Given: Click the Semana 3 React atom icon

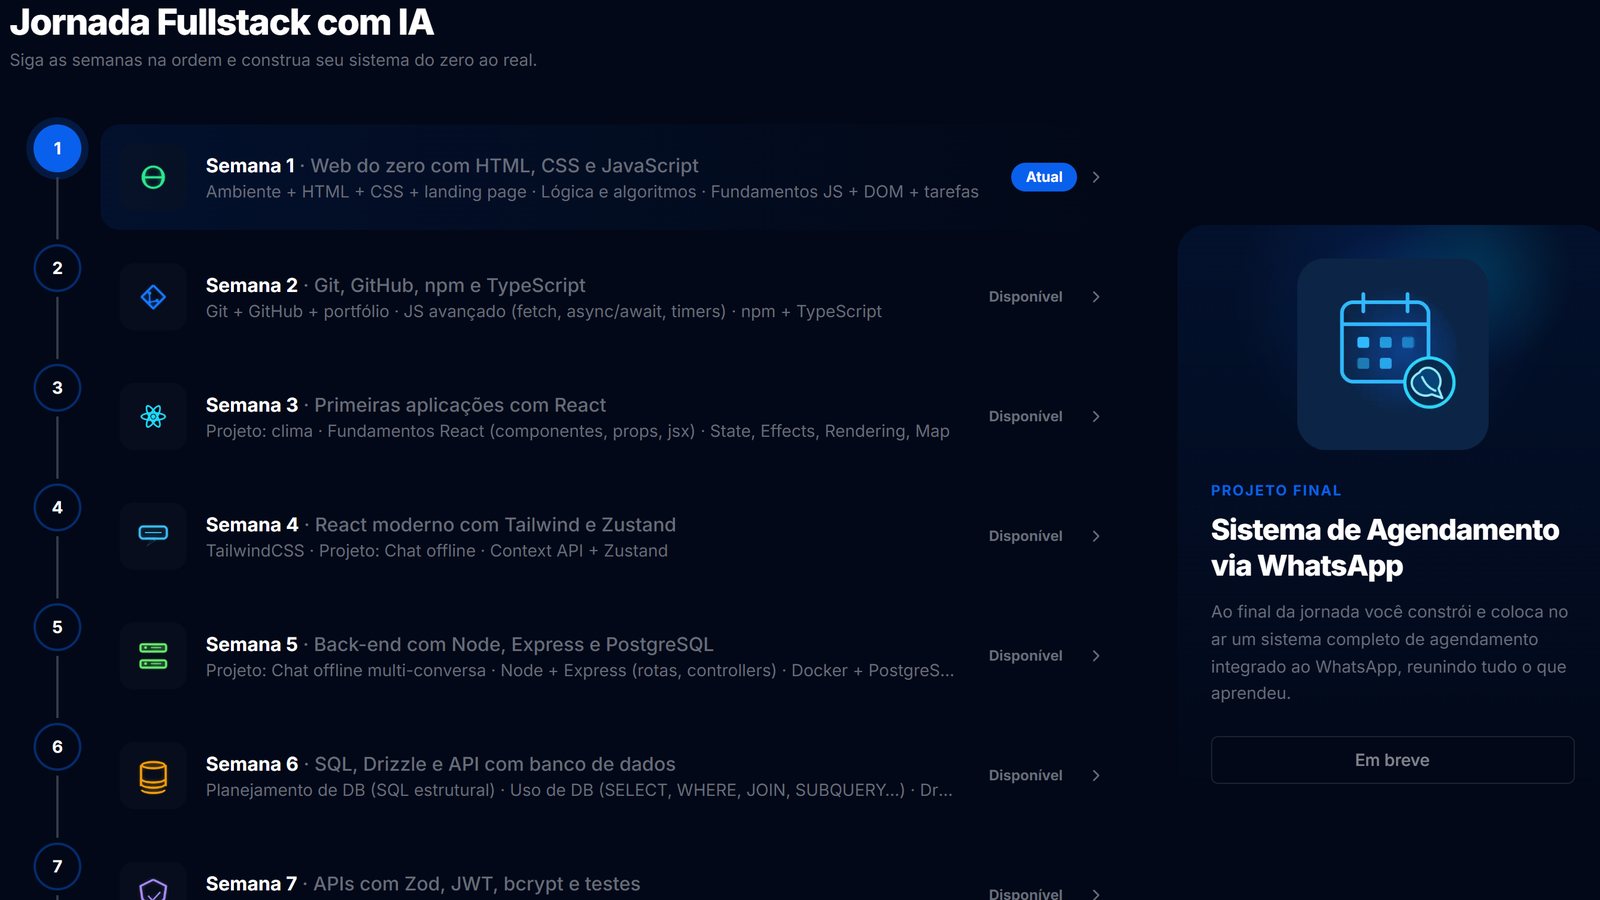Looking at the screenshot, I should click(153, 416).
